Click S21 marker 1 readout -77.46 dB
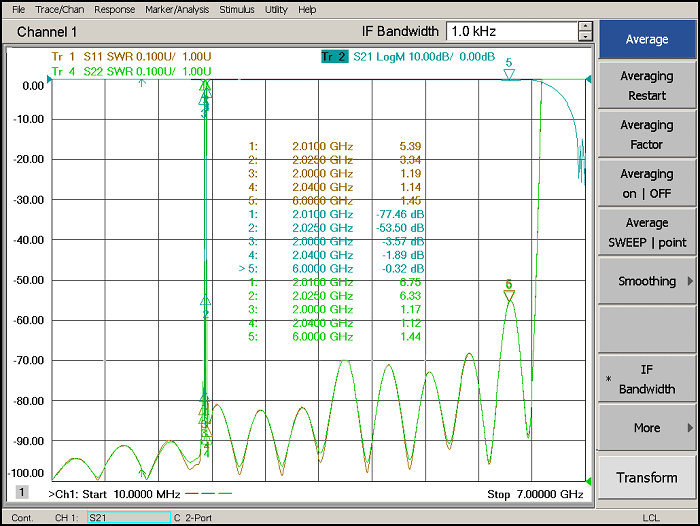 pos(400,214)
